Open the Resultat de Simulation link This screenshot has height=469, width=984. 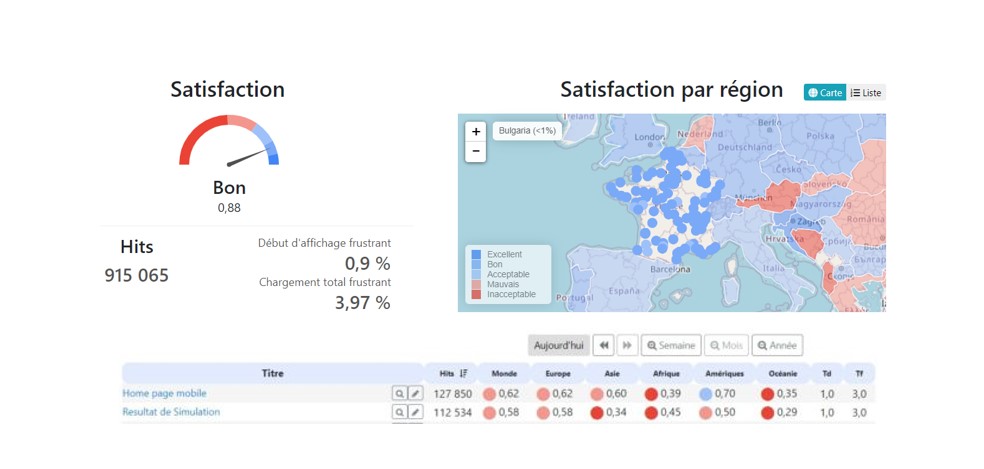pyautogui.click(x=171, y=412)
